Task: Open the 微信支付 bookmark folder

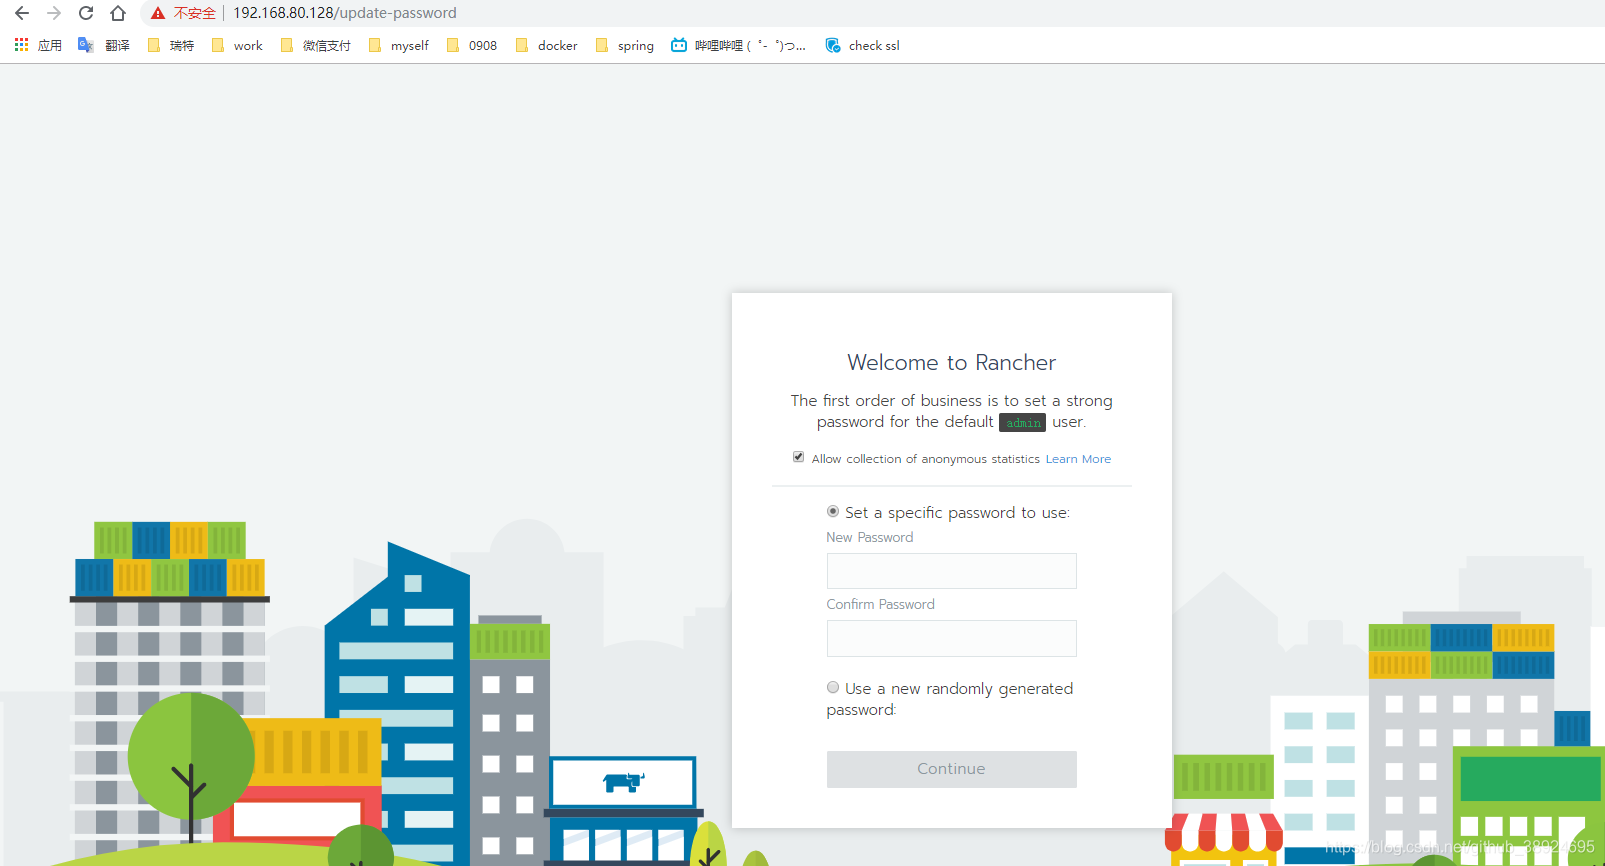Action: pos(315,45)
